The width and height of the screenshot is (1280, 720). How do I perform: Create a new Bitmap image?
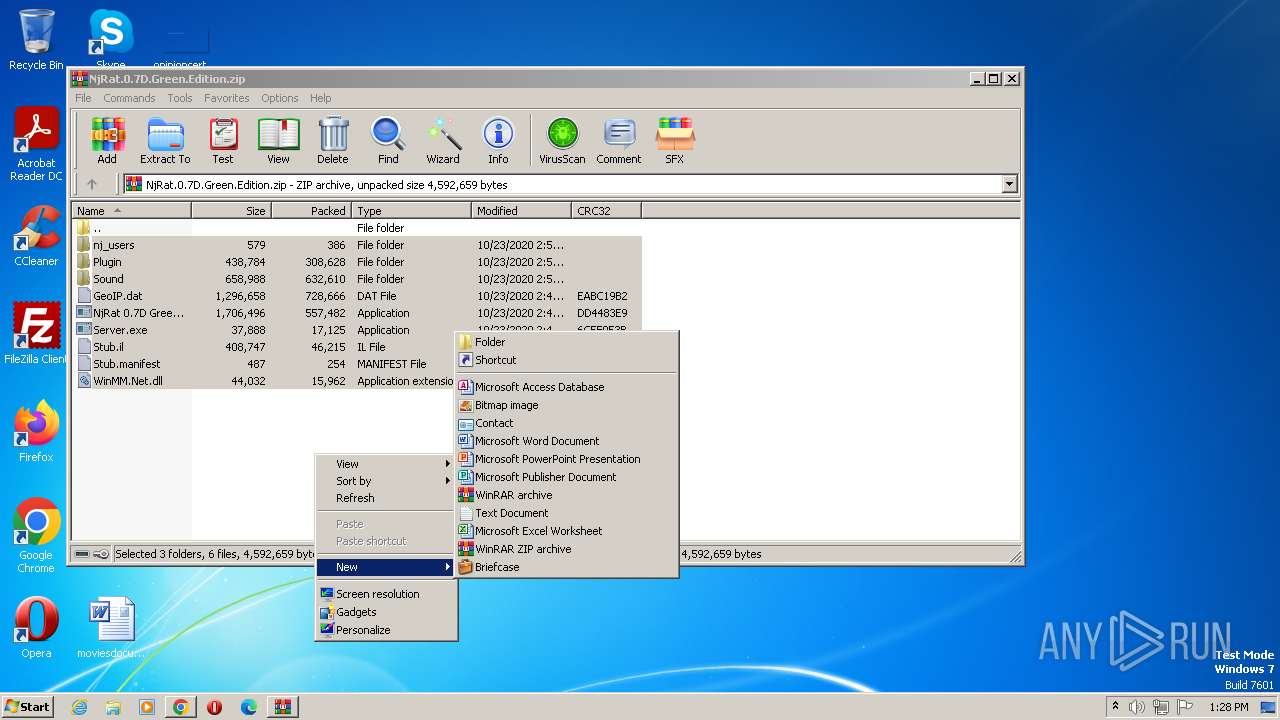pyautogui.click(x=567, y=405)
